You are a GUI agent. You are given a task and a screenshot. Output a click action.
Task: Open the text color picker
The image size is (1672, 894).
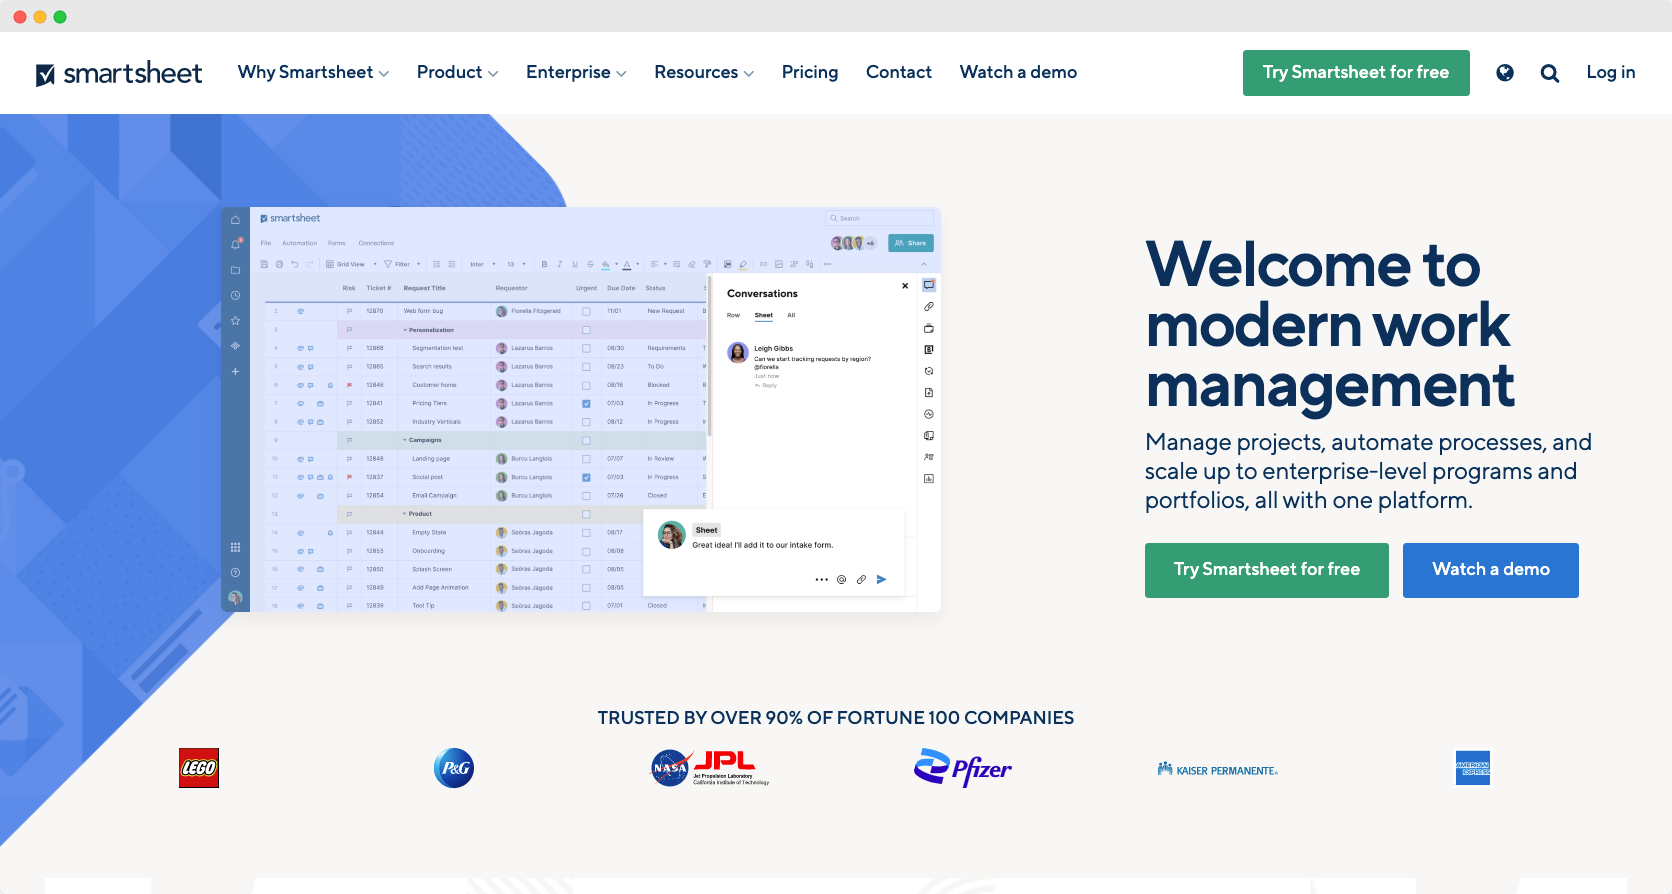click(x=628, y=264)
